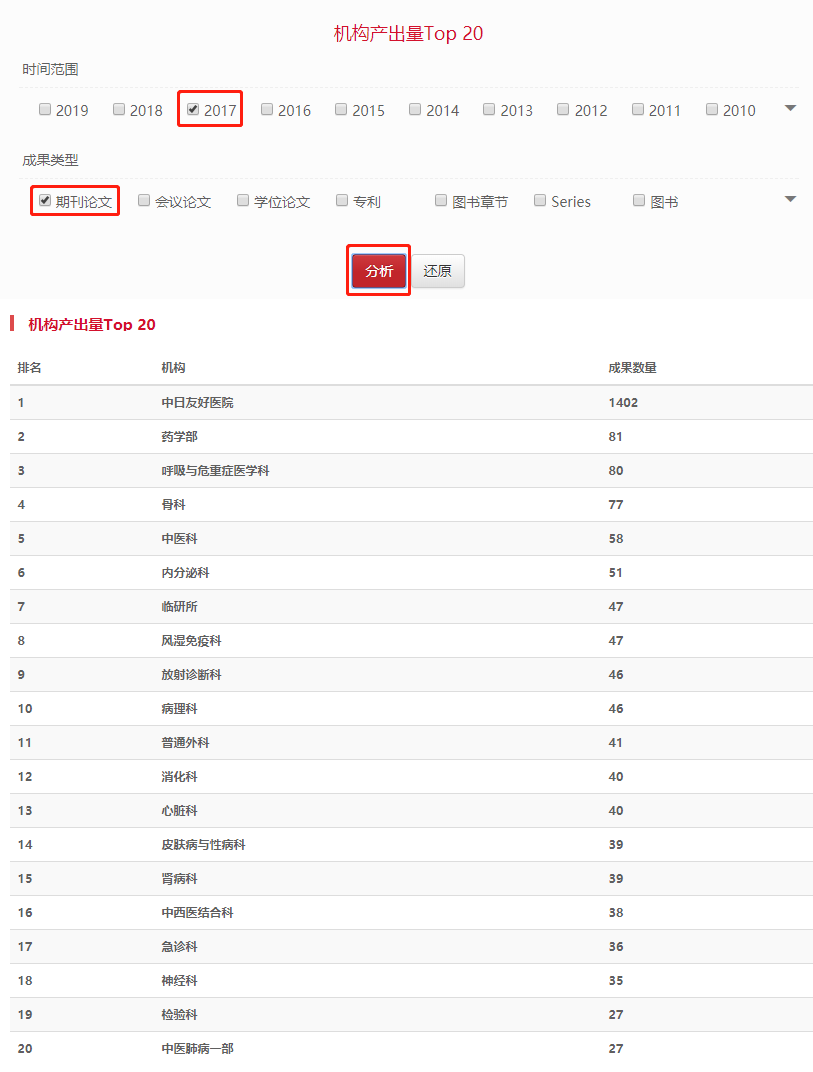Tick the 专利 checkbox
This screenshot has height=1072, width=813.
pos(342,201)
